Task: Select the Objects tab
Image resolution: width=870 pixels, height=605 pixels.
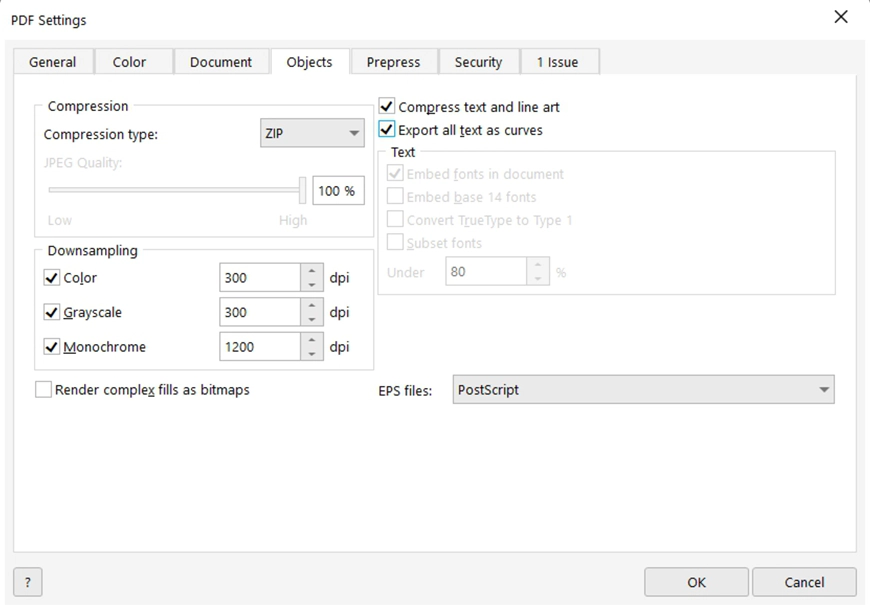Action: coord(310,62)
